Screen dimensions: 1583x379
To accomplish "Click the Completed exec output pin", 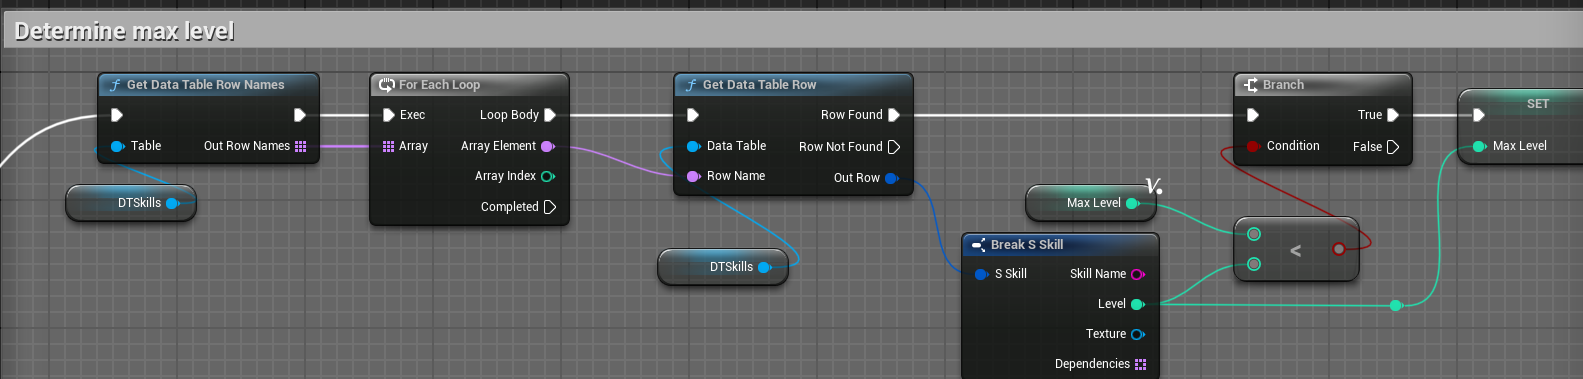I will click(x=550, y=207).
